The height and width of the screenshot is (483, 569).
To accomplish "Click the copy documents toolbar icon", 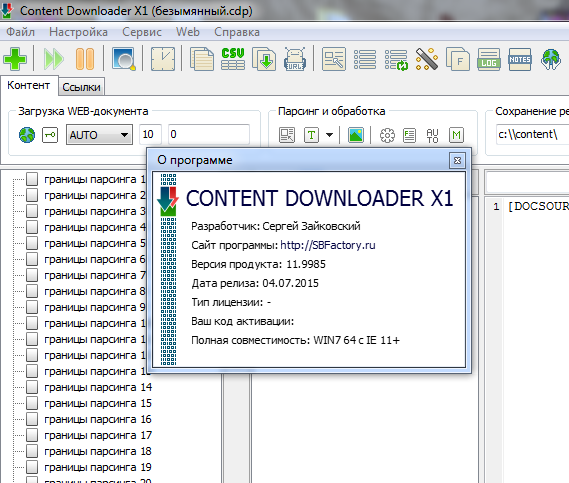I will [202, 59].
